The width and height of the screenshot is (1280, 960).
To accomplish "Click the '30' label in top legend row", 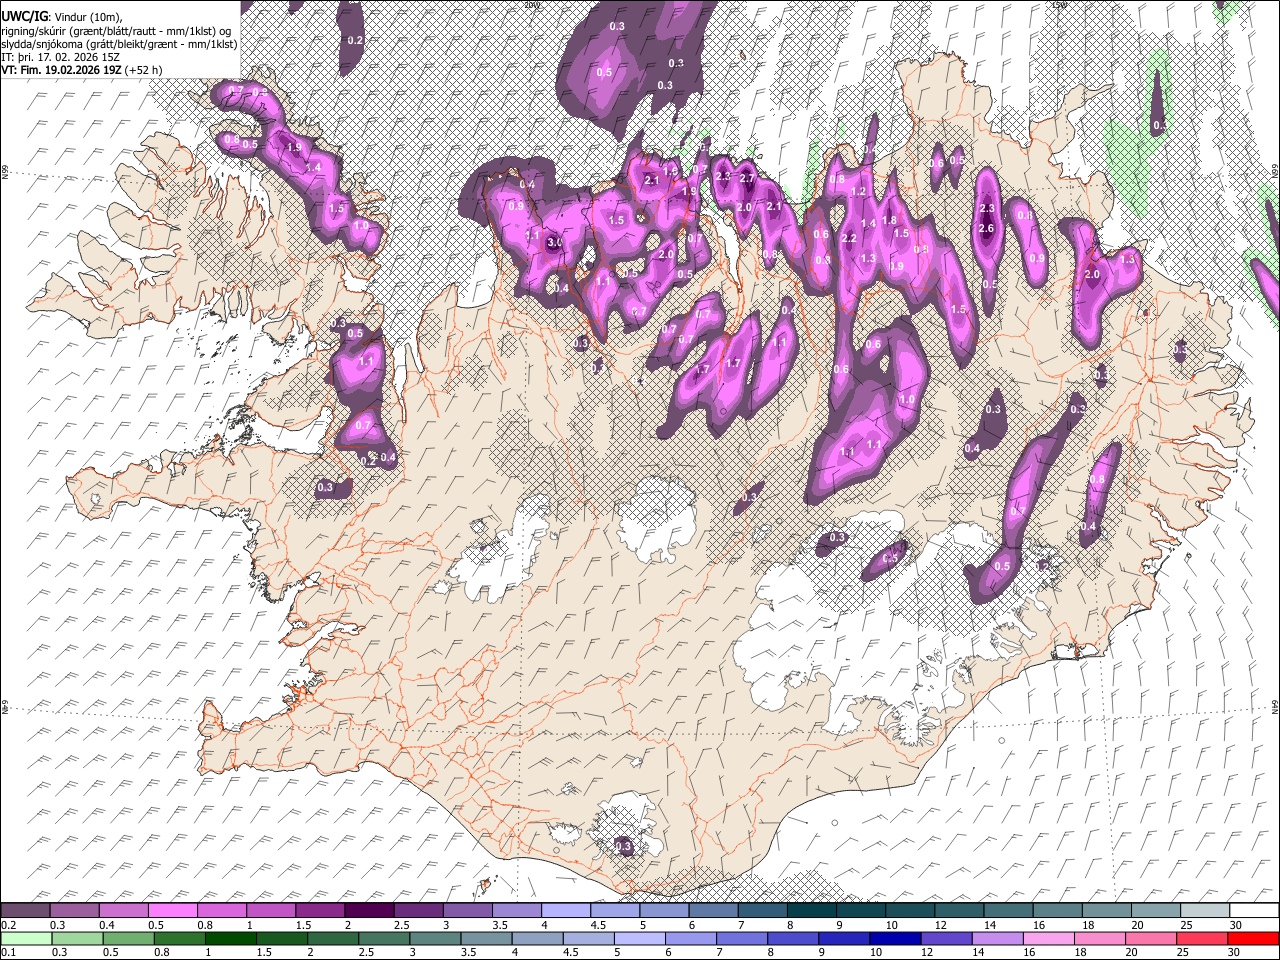I will point(1236,925).
